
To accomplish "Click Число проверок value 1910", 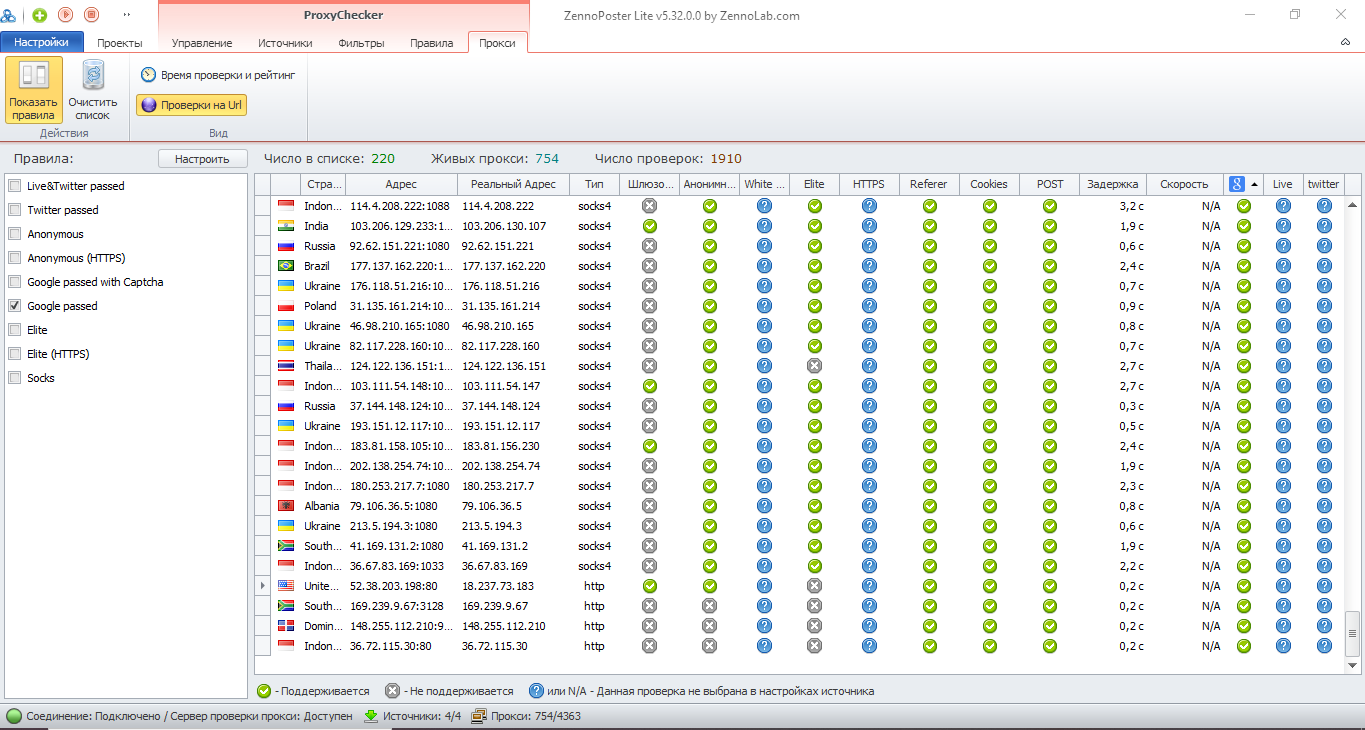I will click(x=726, y=158).
